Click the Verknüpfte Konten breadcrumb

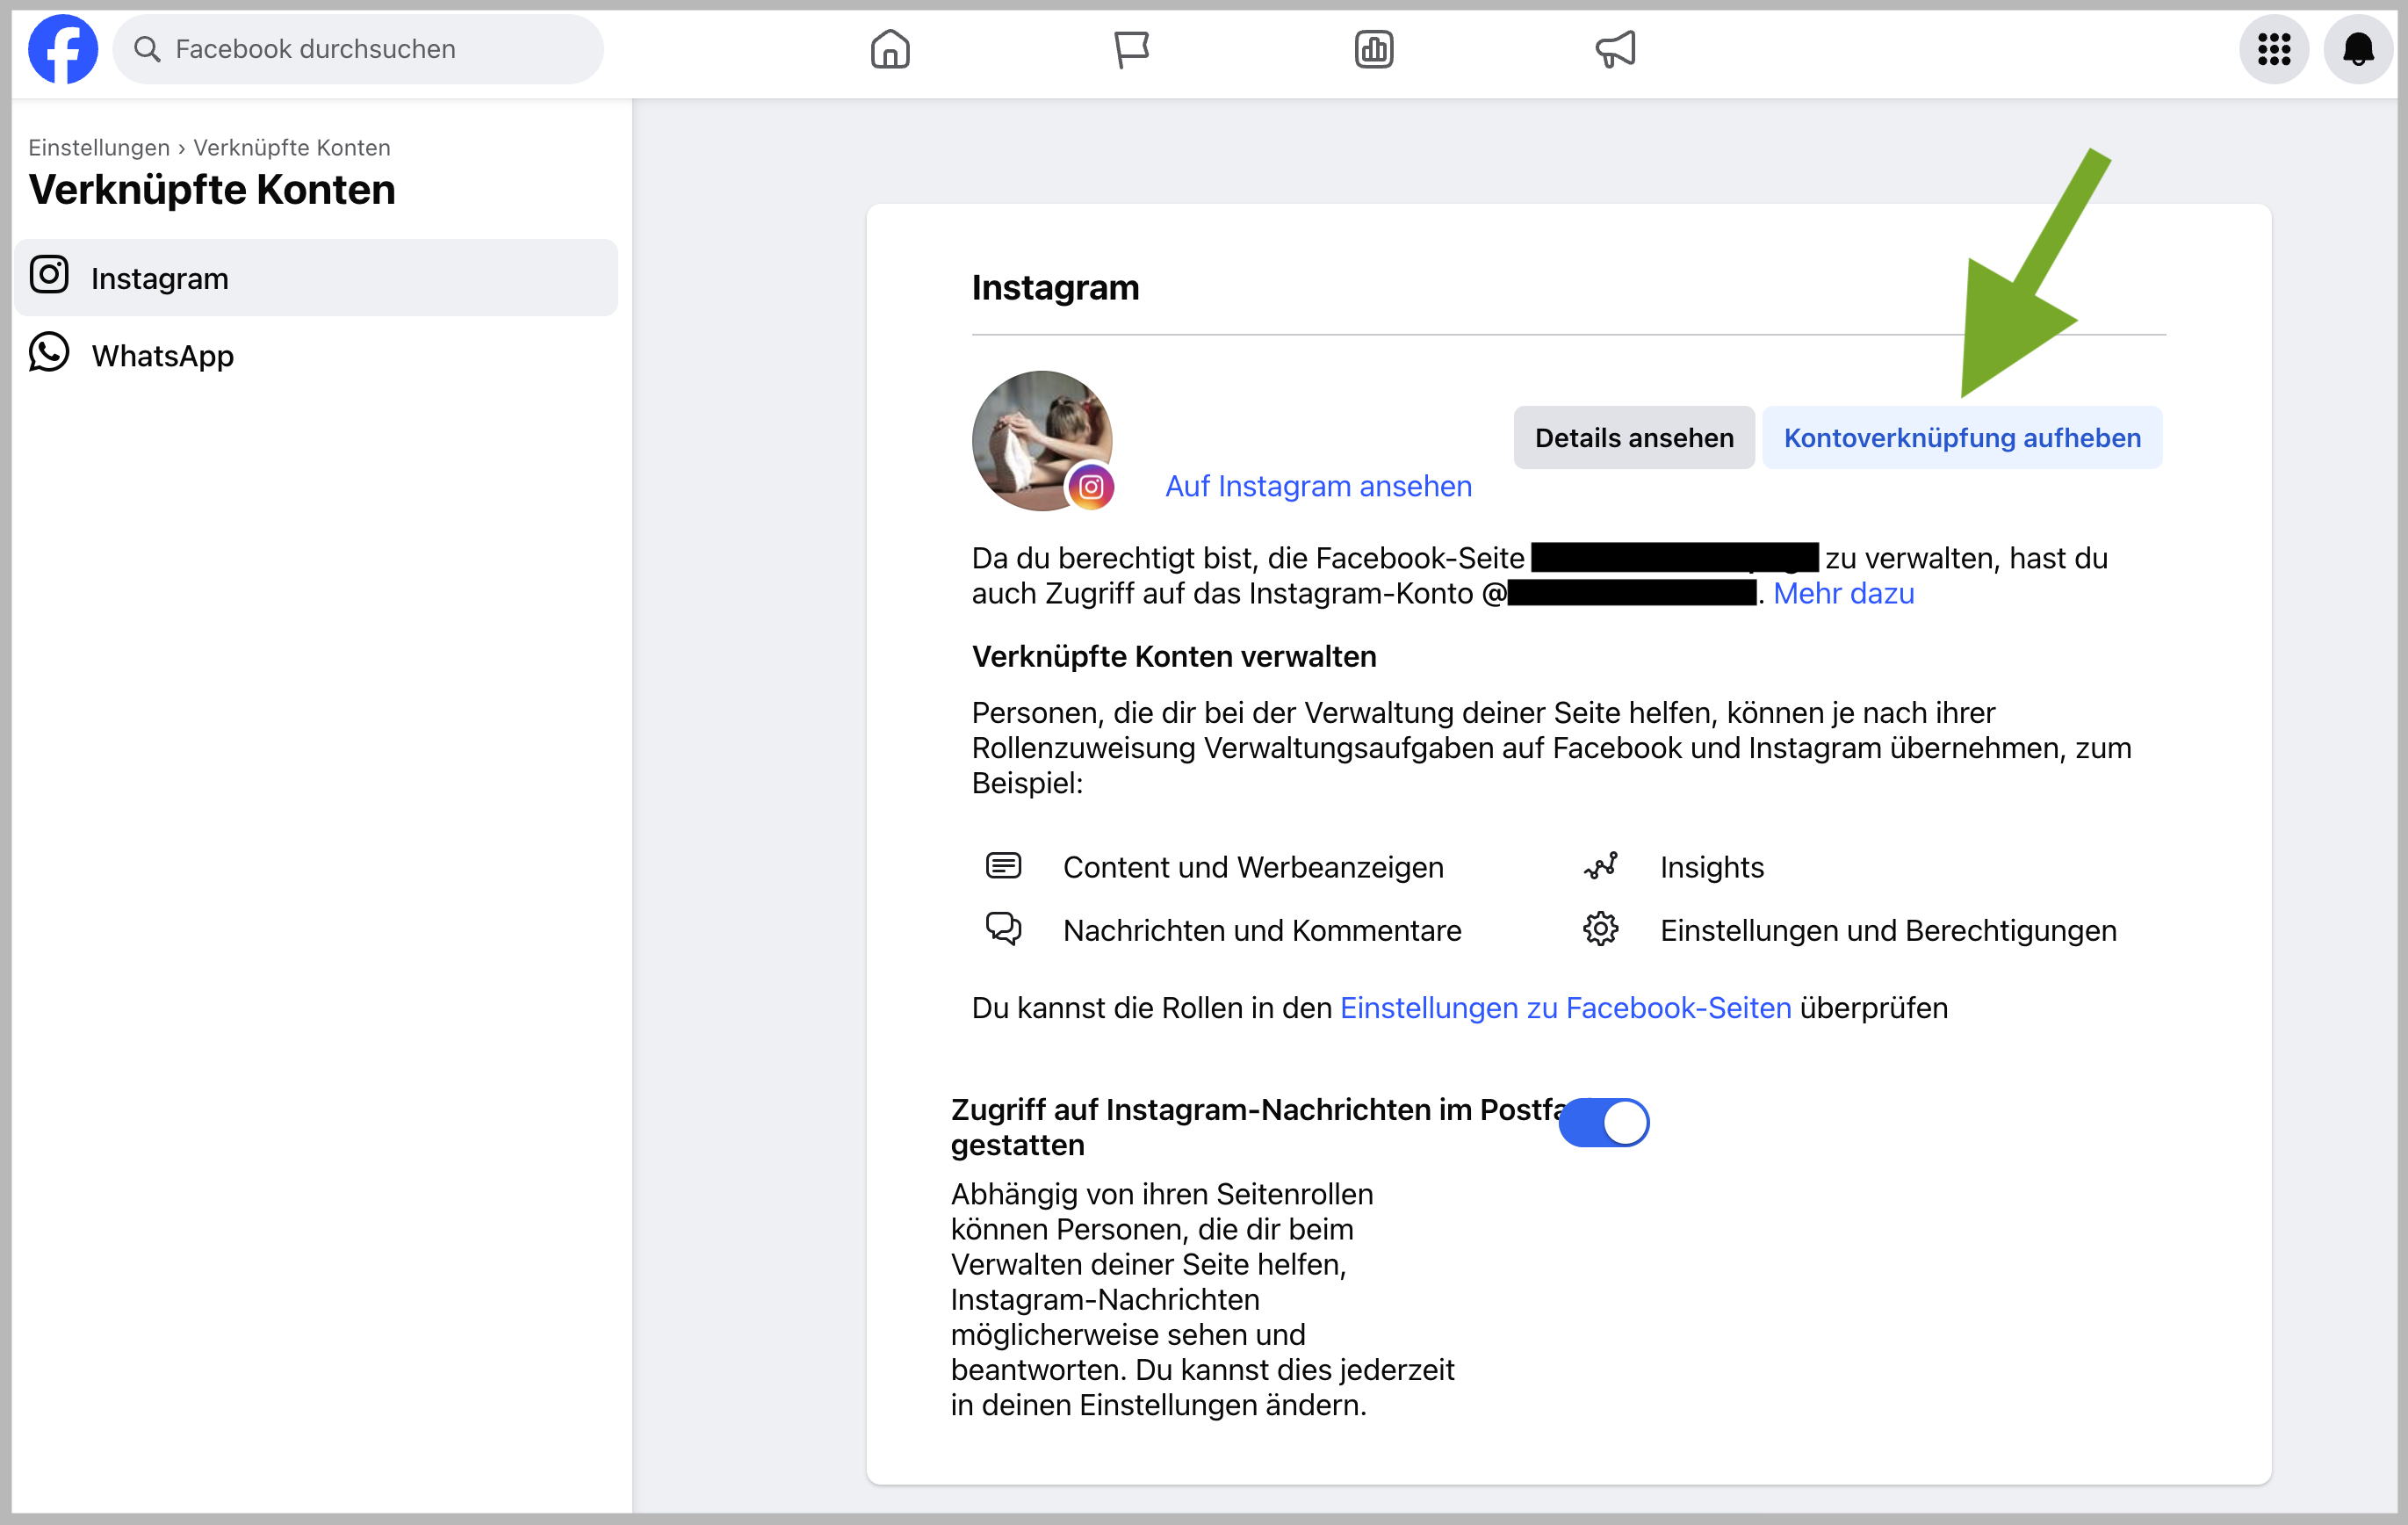coord(292,147)
